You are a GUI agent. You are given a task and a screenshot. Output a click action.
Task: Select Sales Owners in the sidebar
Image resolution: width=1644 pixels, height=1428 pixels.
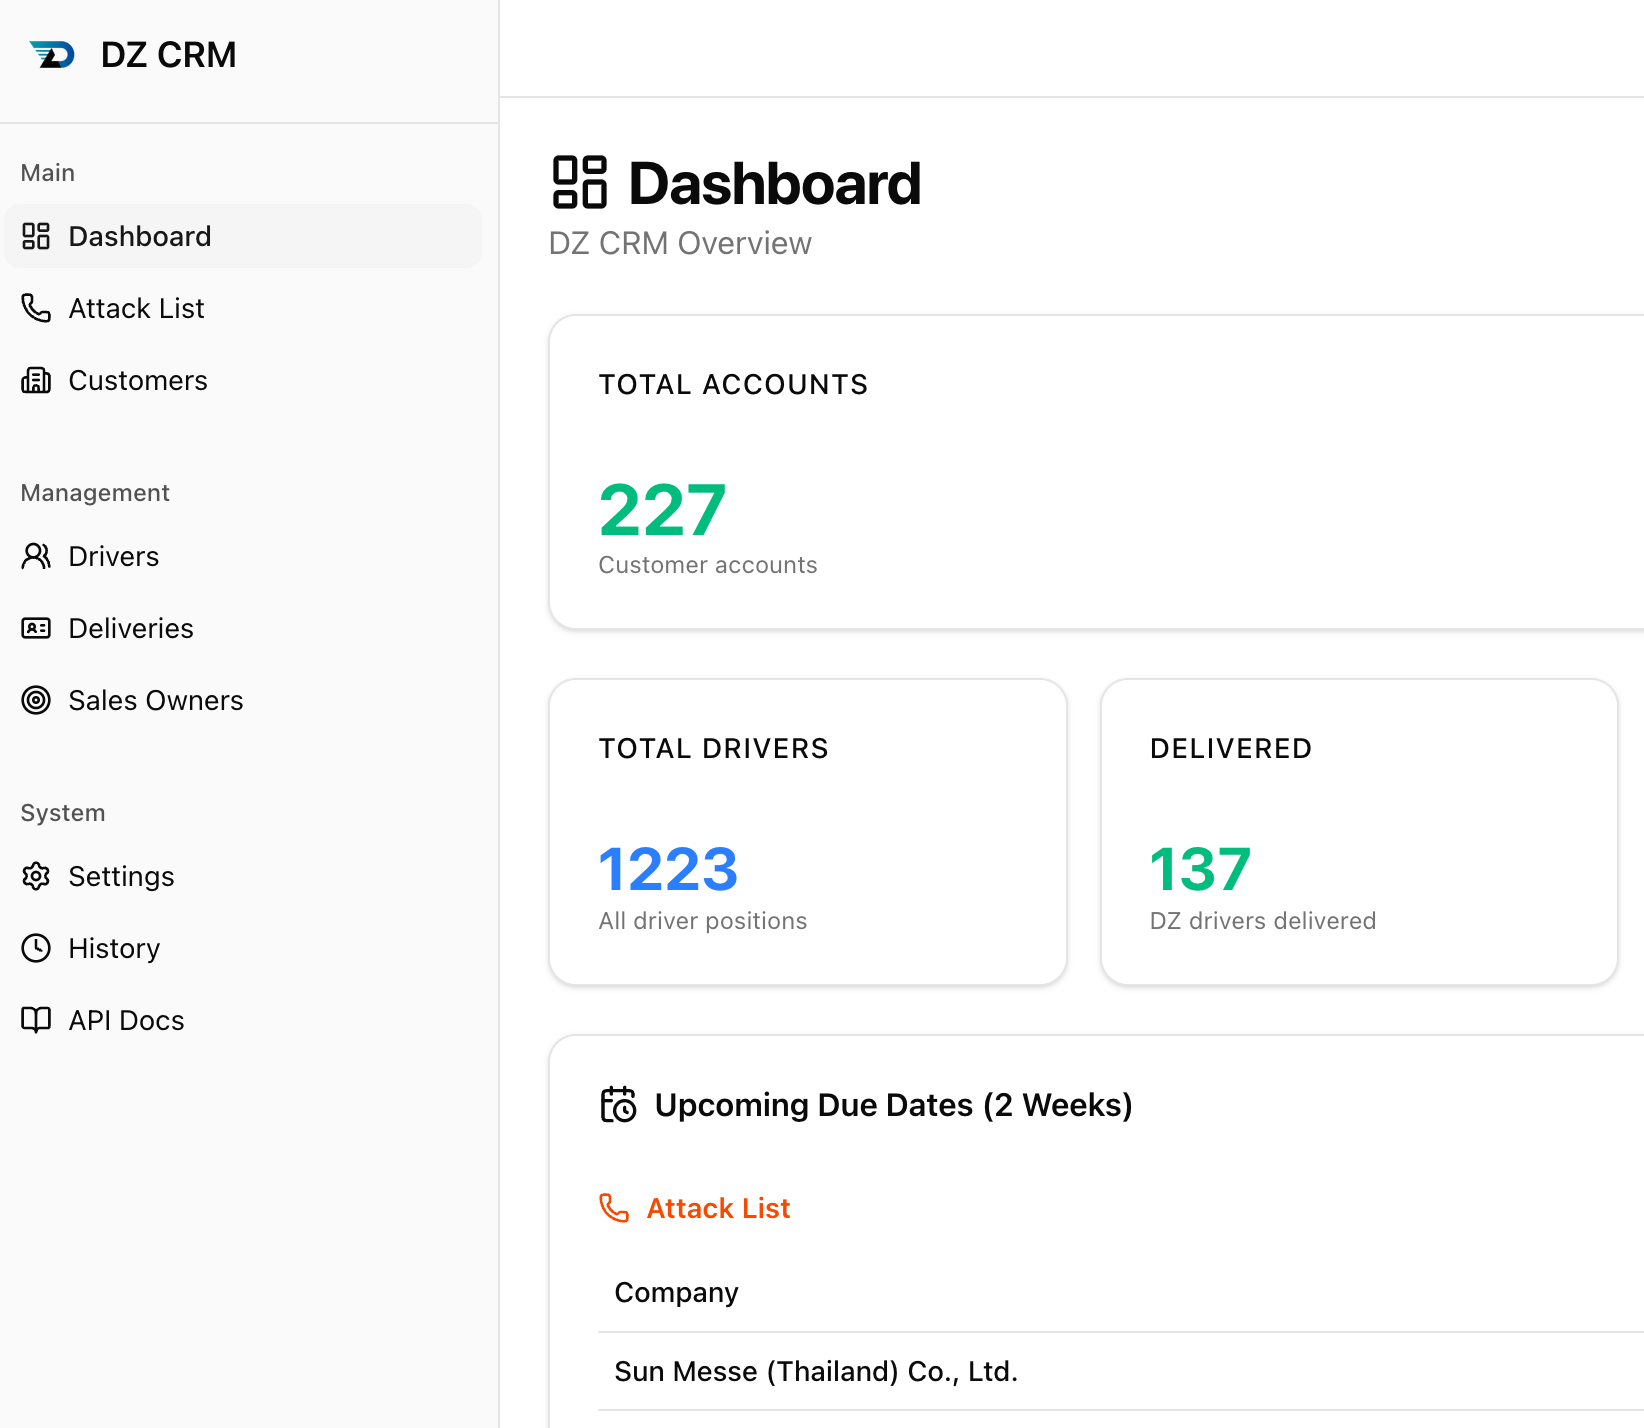pos(243,700)
